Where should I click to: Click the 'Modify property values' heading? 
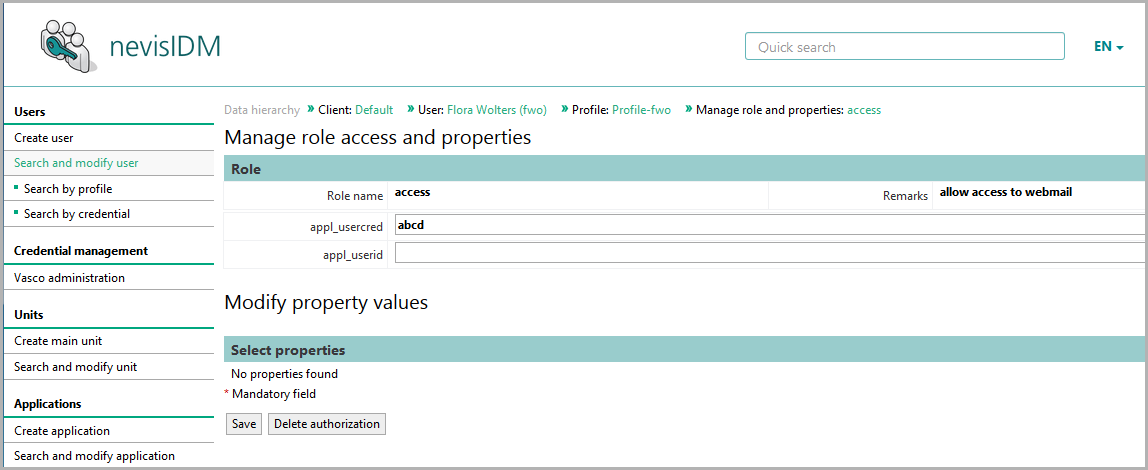[x=326, y=302]
